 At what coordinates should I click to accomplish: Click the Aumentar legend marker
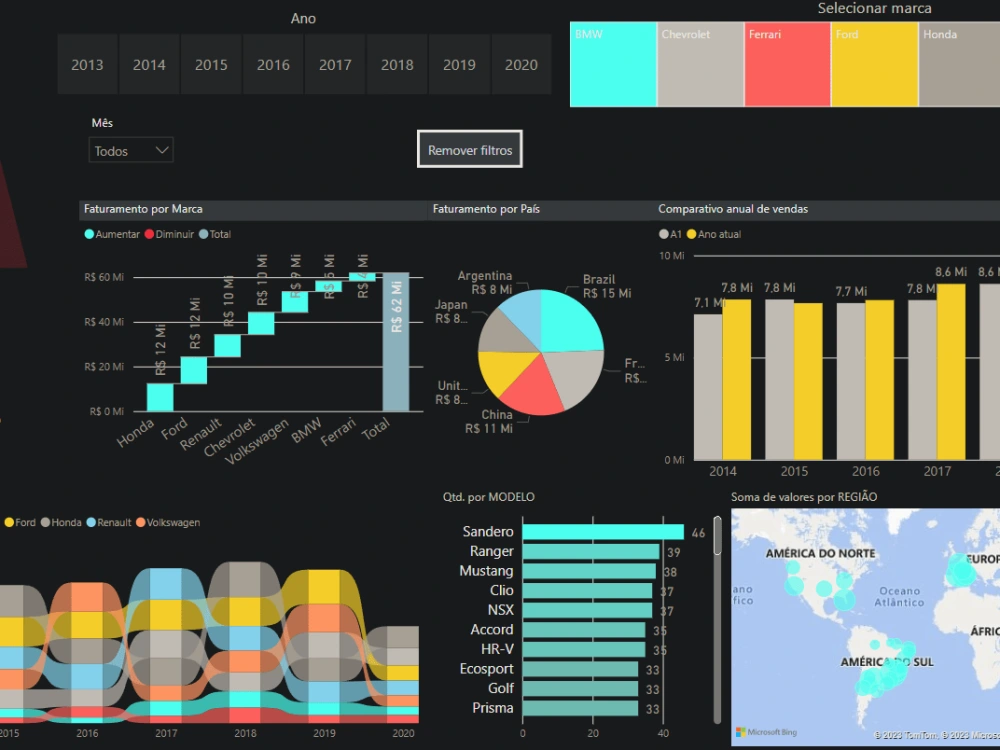[89, 234]
